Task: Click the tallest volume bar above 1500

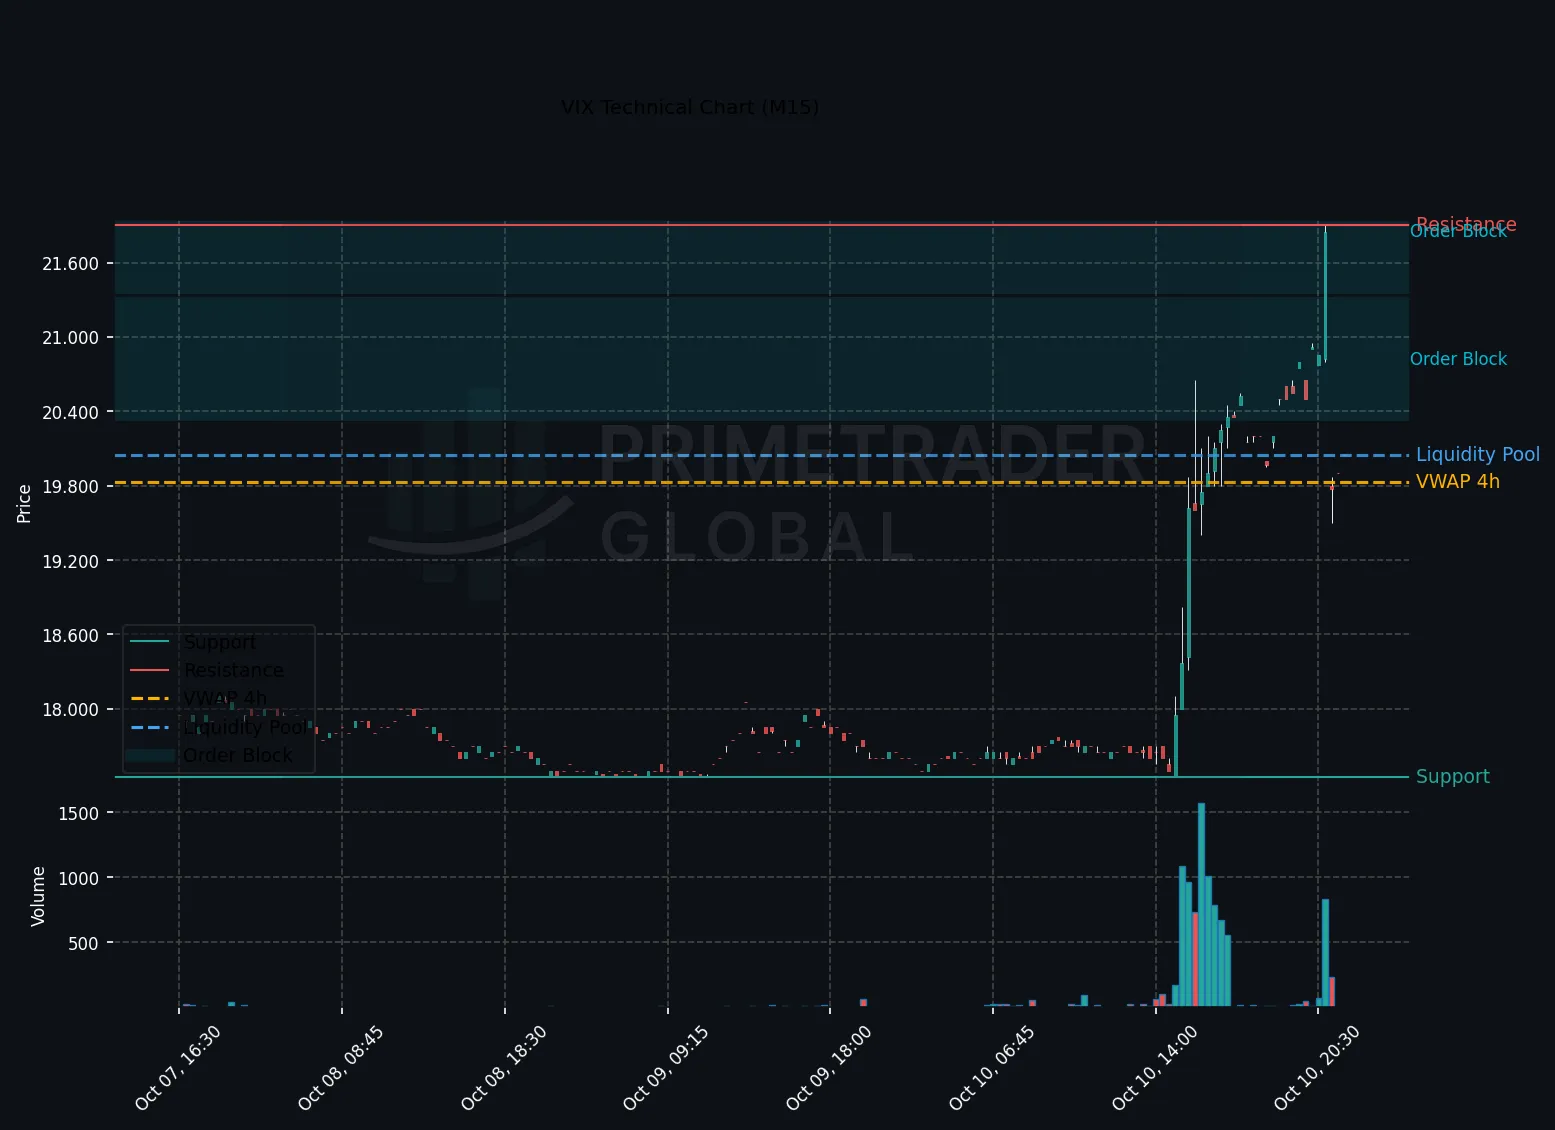Action: (x=1201, y=904)
